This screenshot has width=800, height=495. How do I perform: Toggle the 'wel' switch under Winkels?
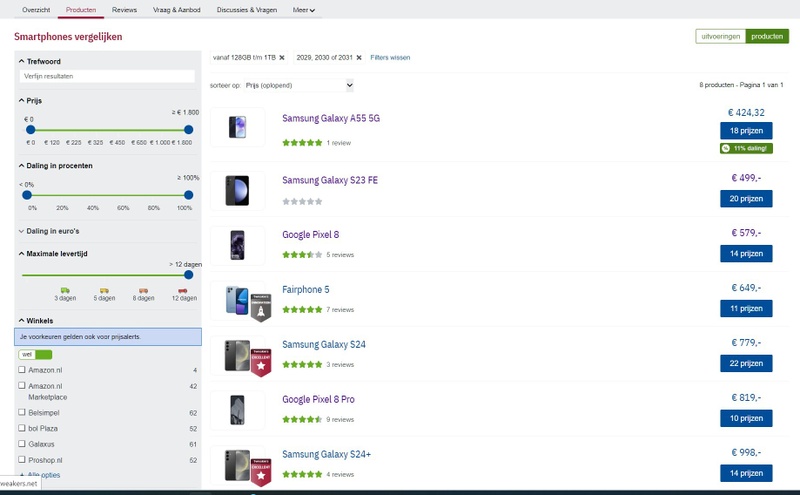pos(35,354)
